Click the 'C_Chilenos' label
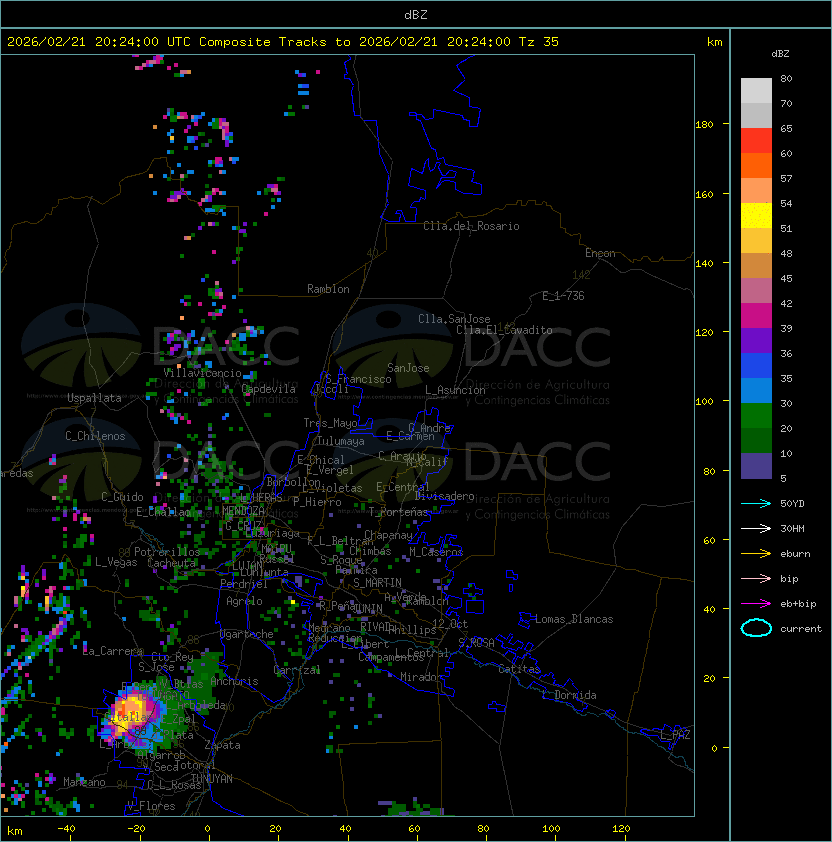This screenshot has height=842, width=832. pos(95,436)
